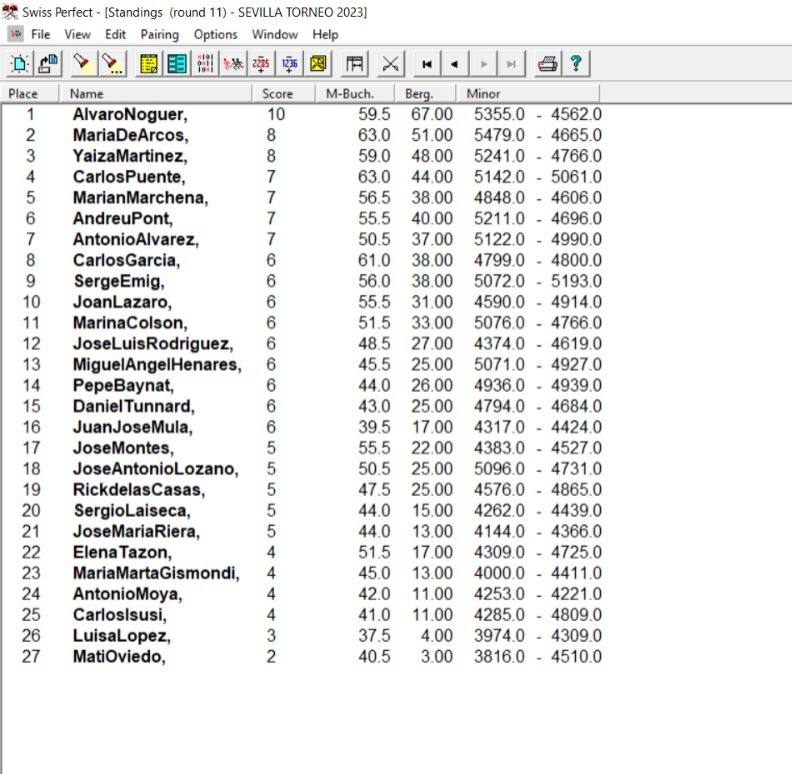Click the flashlight Find Next icon with dots
This screenshot has height=774, width=792.
112,64
